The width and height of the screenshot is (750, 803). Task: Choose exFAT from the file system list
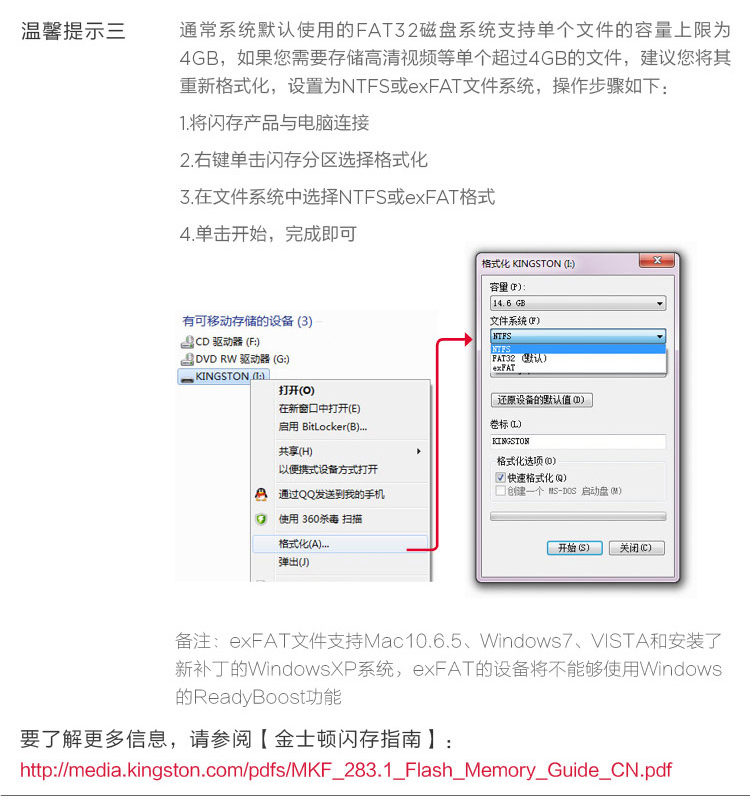click(x=504, y=368)
